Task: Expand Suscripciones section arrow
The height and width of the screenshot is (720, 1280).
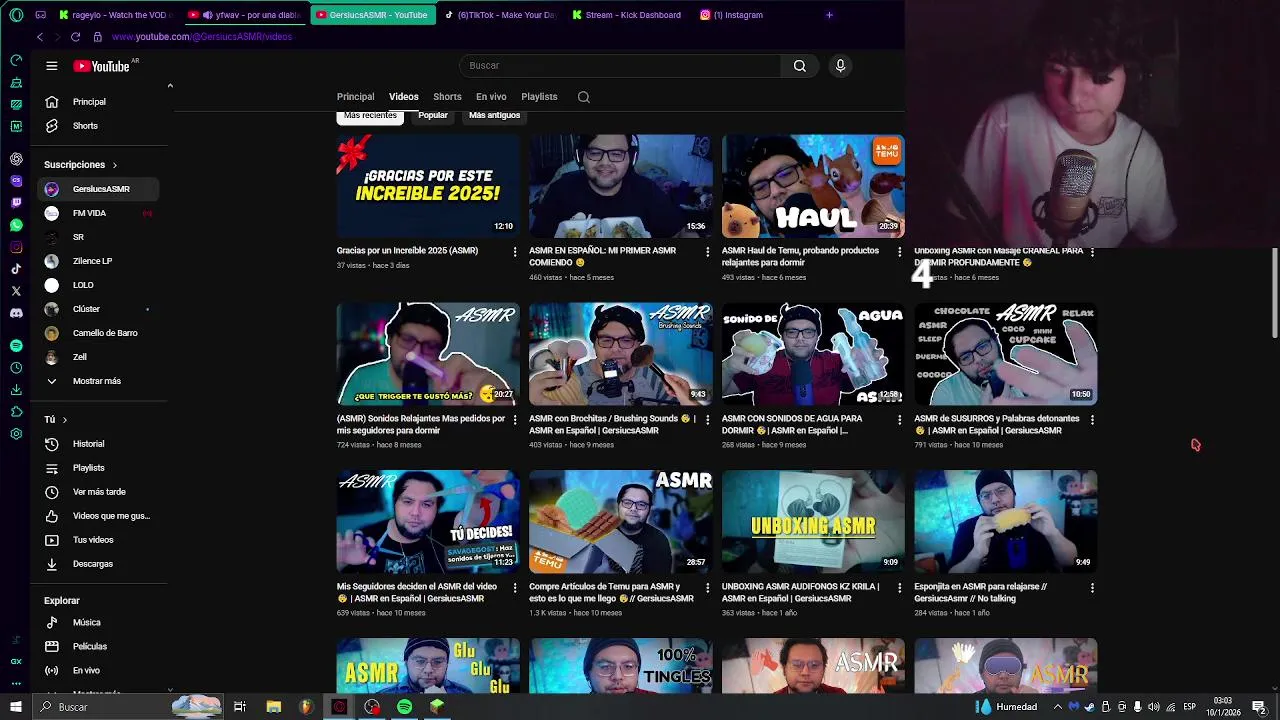Action: click(114, 165)
